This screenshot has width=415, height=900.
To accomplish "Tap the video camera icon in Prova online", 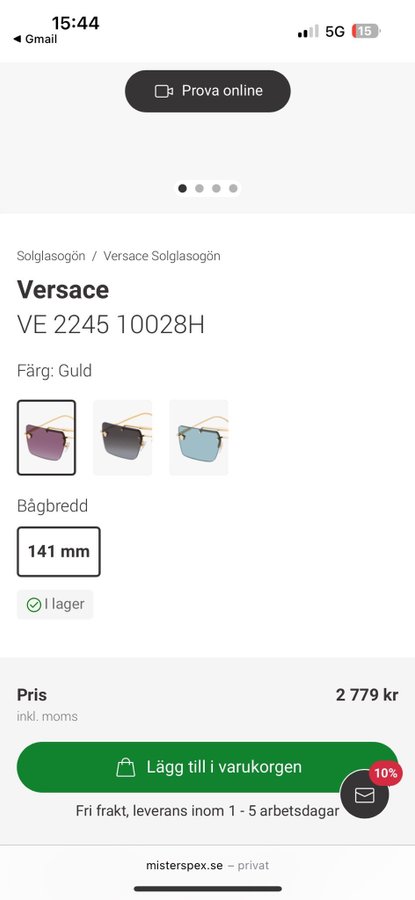I will (x=164, y=91).
